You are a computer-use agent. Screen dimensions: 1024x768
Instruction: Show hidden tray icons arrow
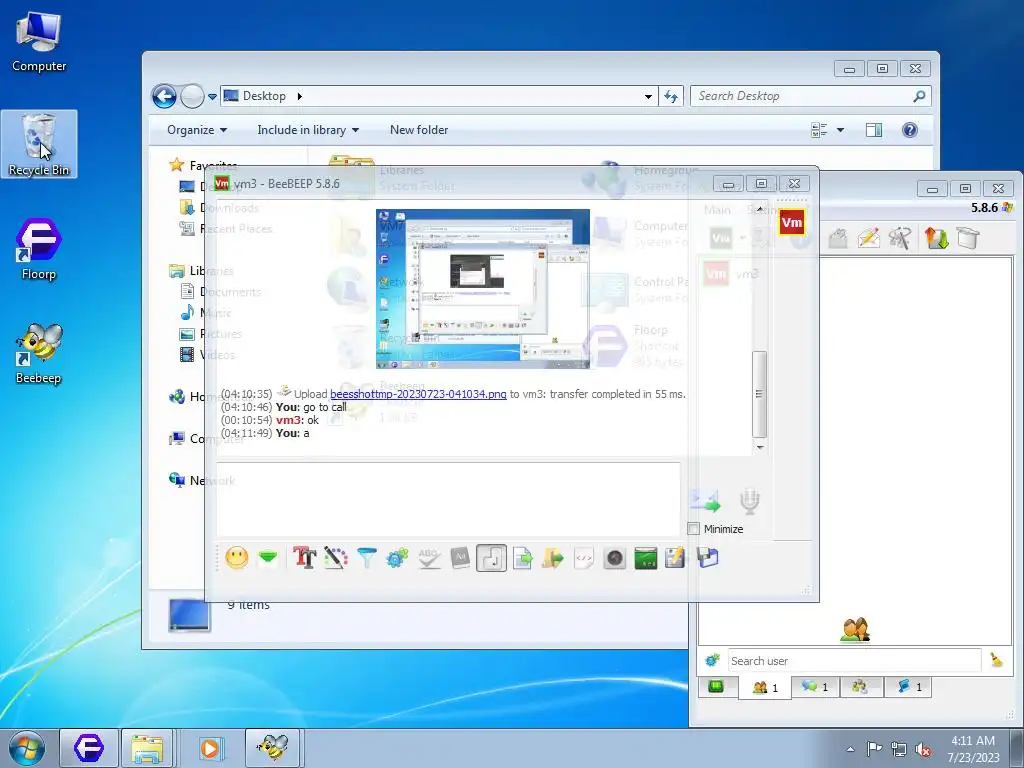850,750
